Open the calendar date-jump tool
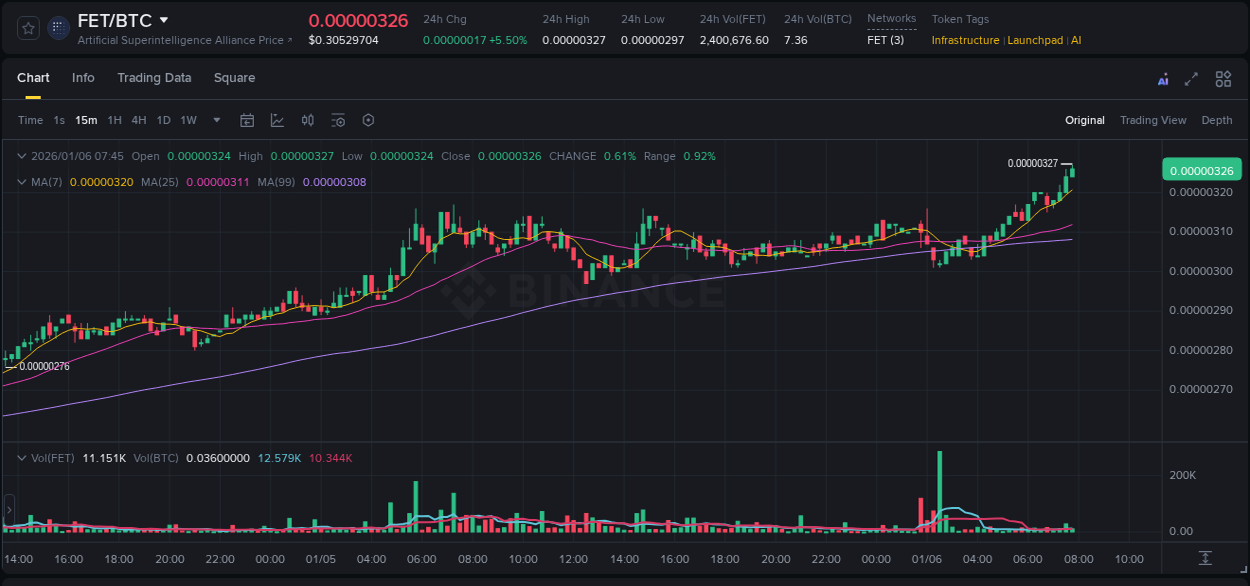Image resolution: width=1250 pixels, height=586 pixels. (x=247, y=119)
